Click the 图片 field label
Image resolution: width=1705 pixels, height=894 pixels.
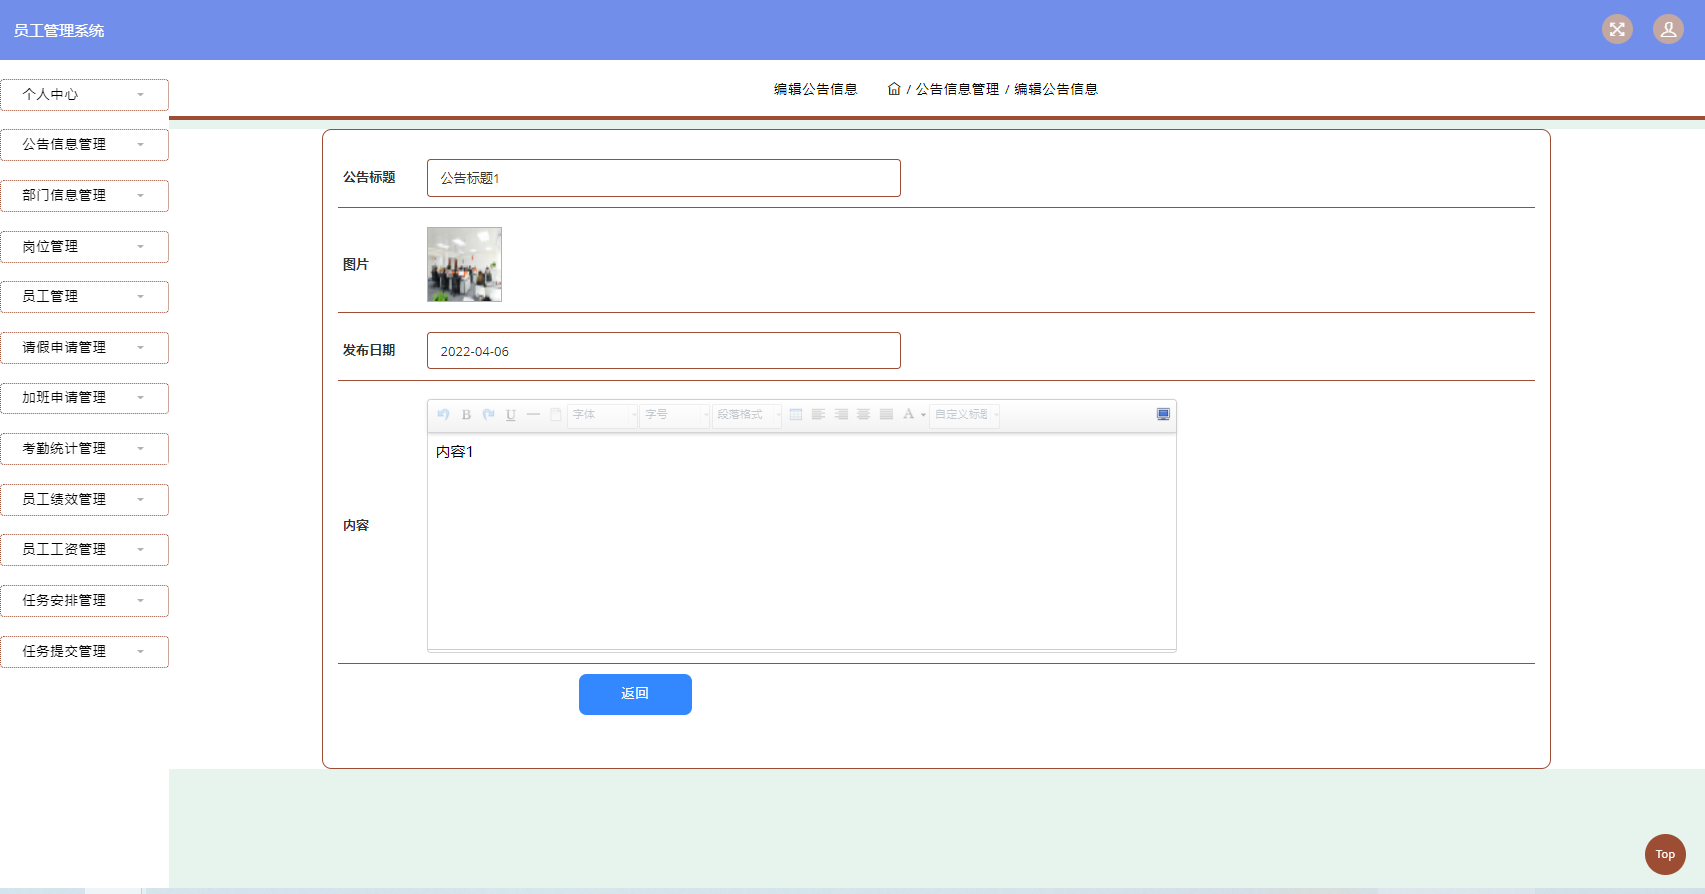[356, 264]
